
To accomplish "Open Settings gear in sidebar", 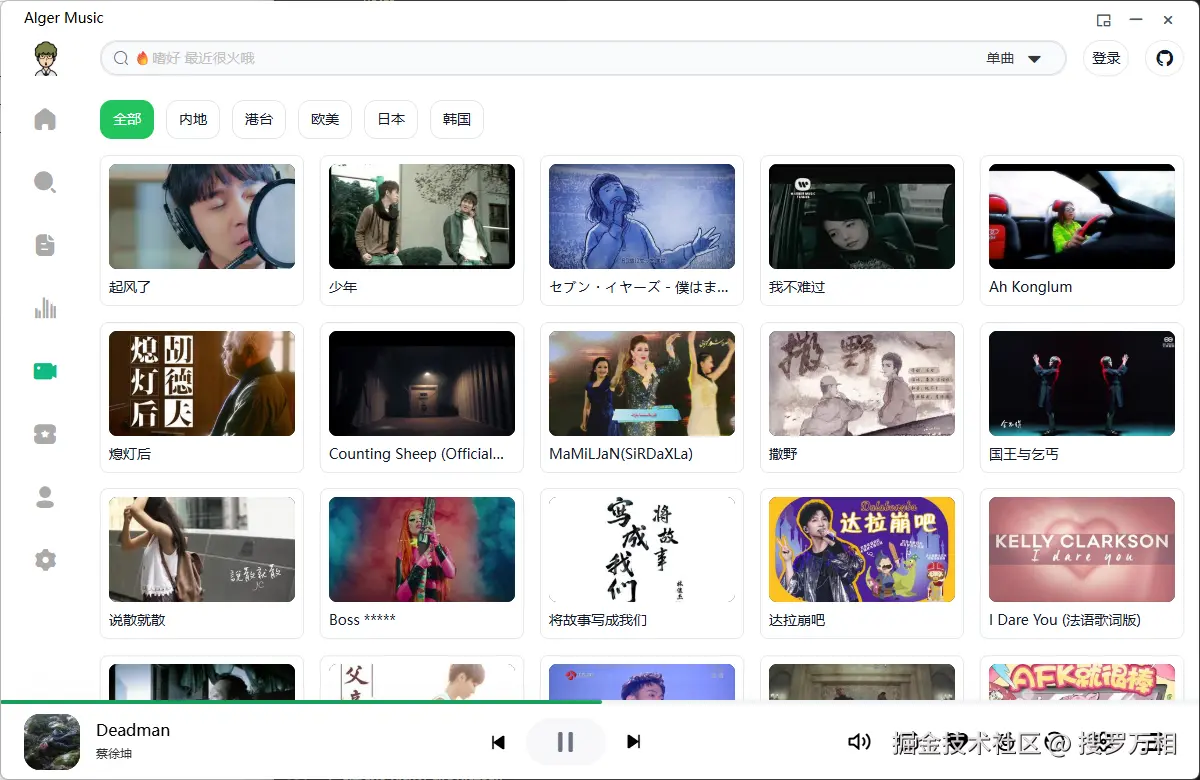I will click(x=45, y=560).
